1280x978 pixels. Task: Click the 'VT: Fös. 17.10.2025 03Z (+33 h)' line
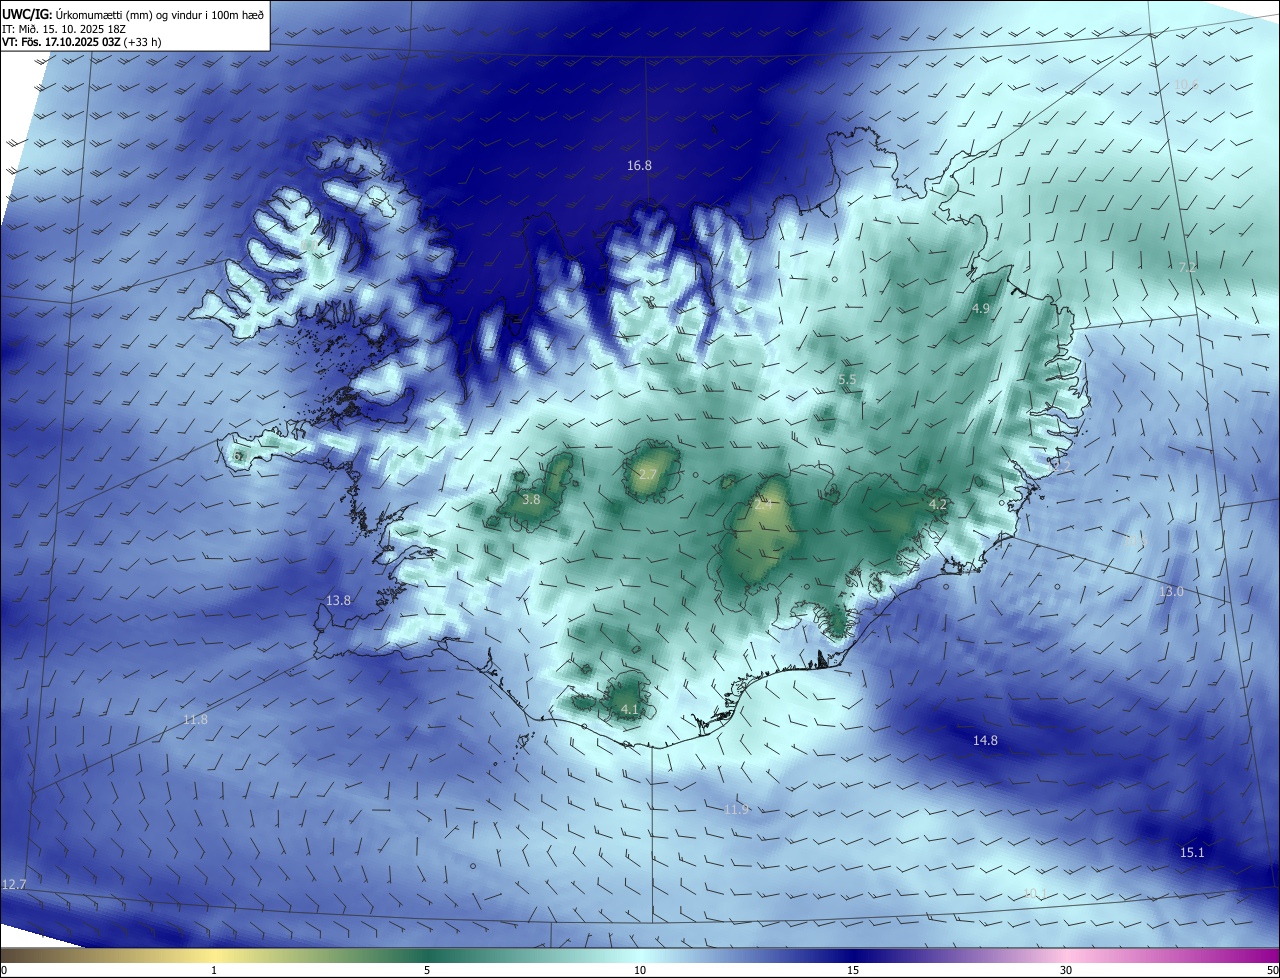[x=82, y=42]
